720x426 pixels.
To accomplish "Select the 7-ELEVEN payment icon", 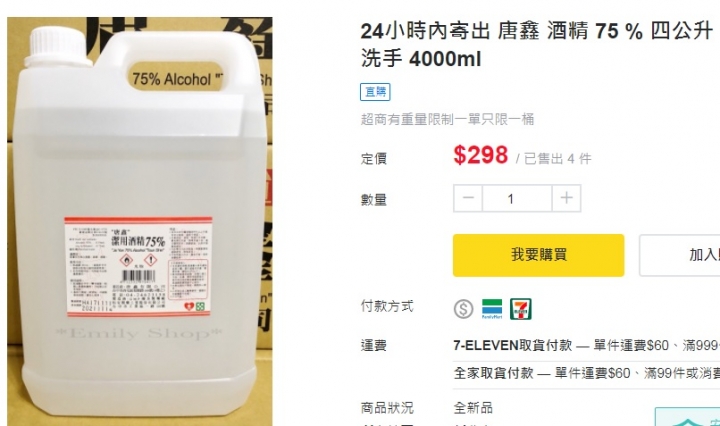I will 521,308.
